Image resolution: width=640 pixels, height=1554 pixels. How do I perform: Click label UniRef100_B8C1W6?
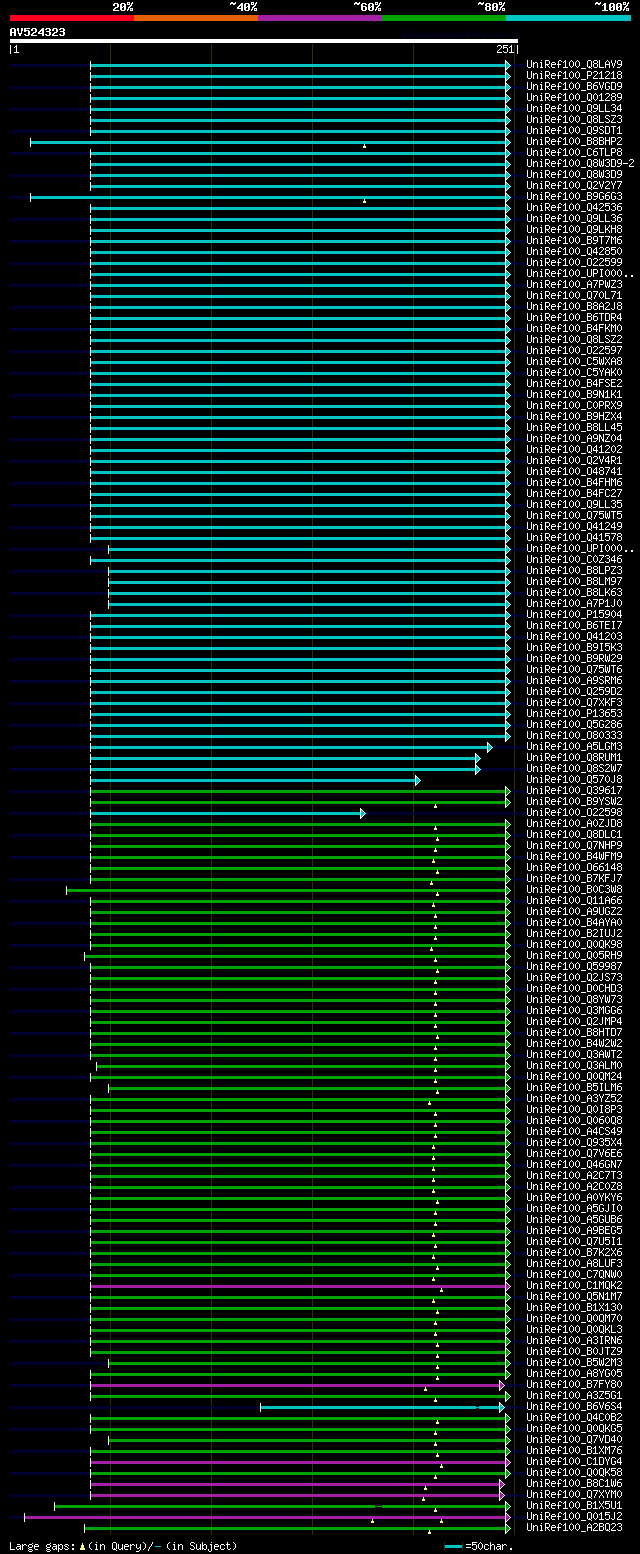click(574, 1483)
